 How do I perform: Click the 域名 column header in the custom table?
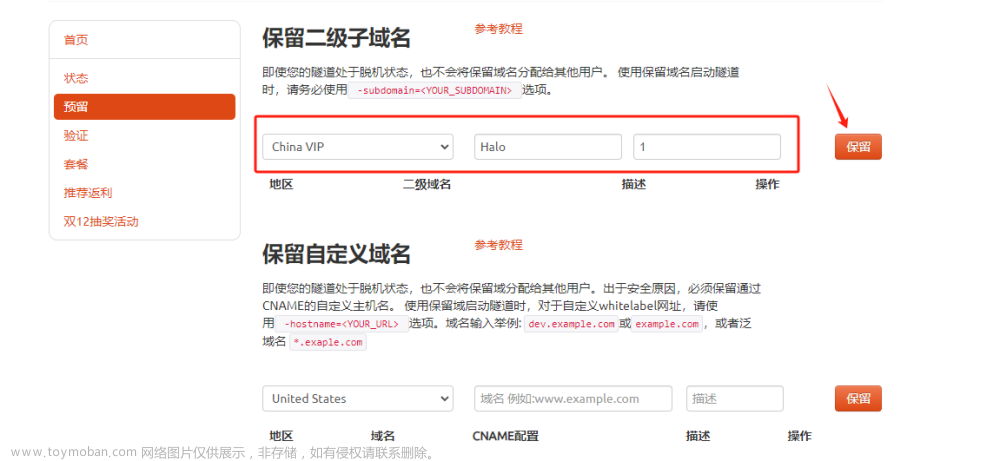pos(383,436)
